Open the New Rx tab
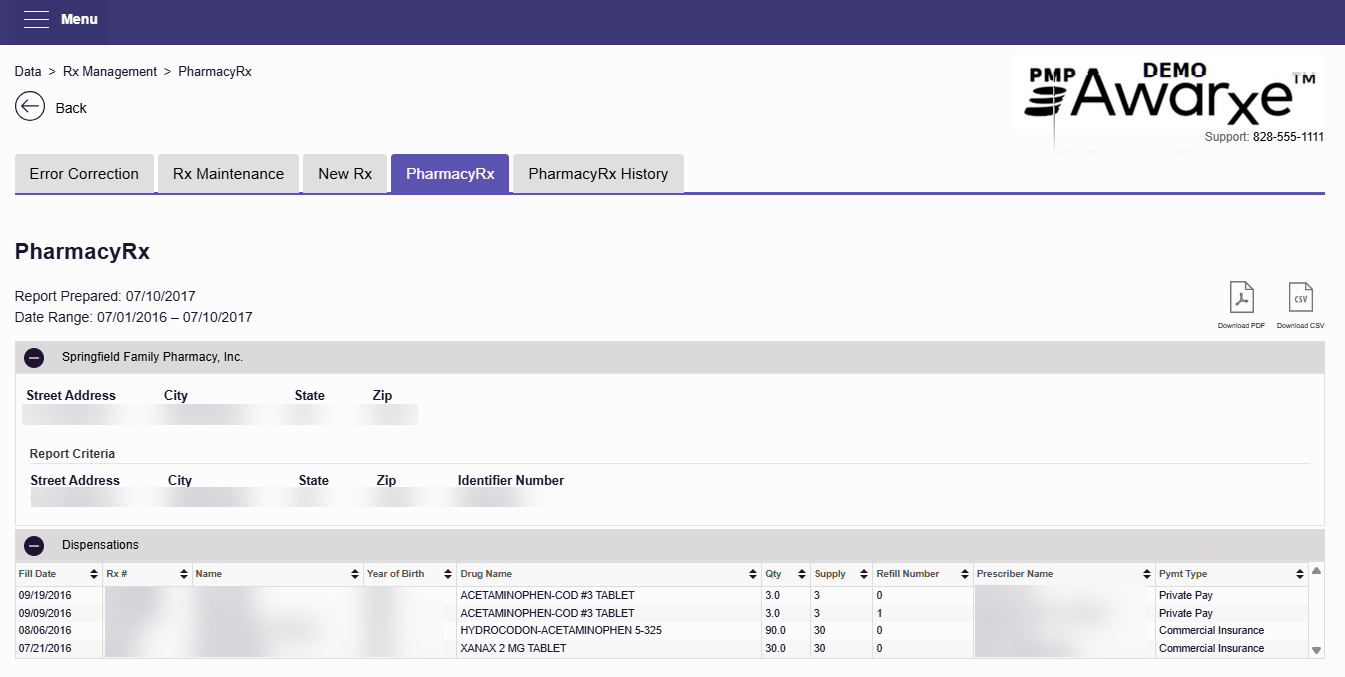The width and height of the screenshot is (1345, 677). pos(345,173)
